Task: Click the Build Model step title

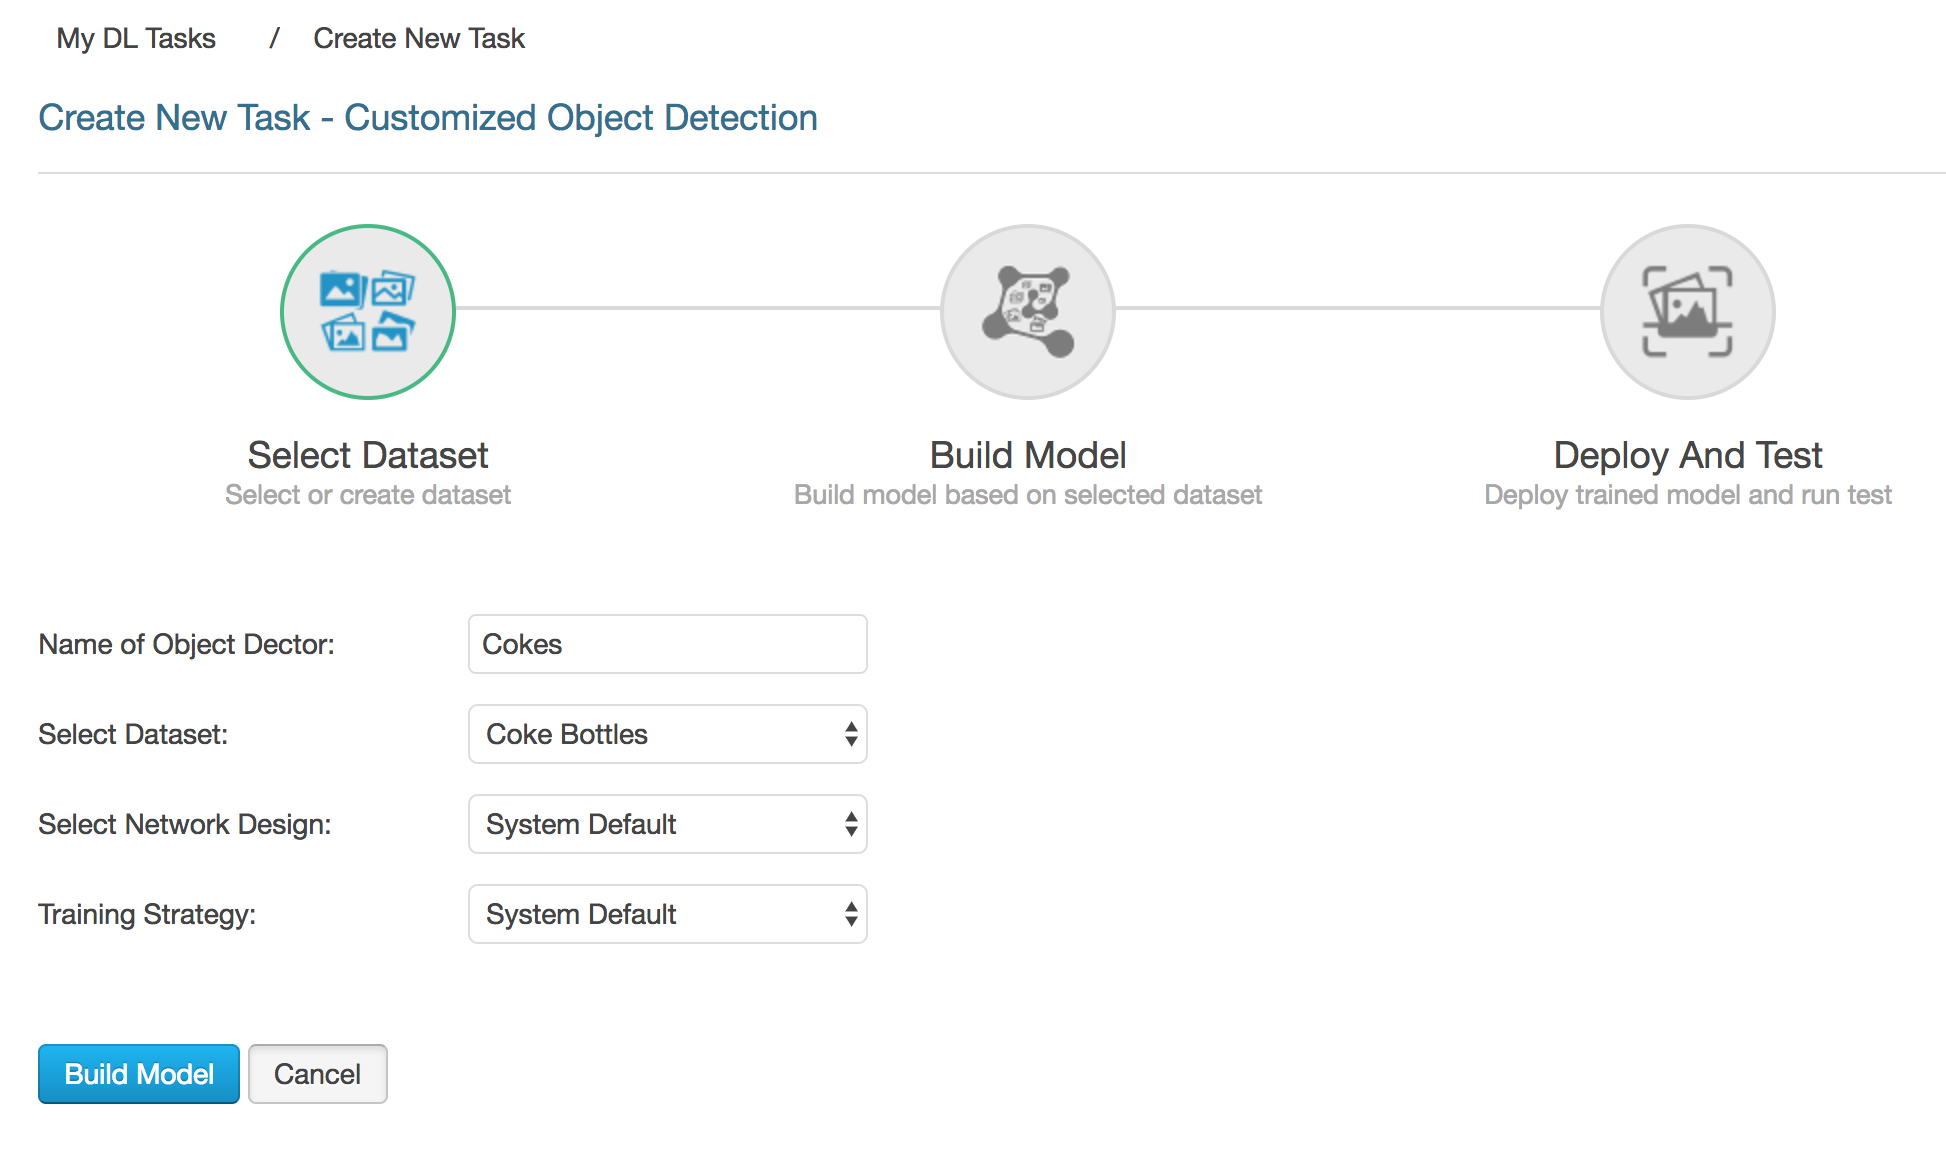Action: tap(1027, 455)
